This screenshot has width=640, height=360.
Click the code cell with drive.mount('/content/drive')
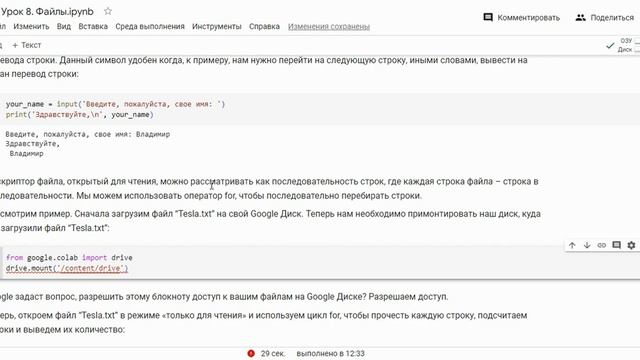pos(320,263)
